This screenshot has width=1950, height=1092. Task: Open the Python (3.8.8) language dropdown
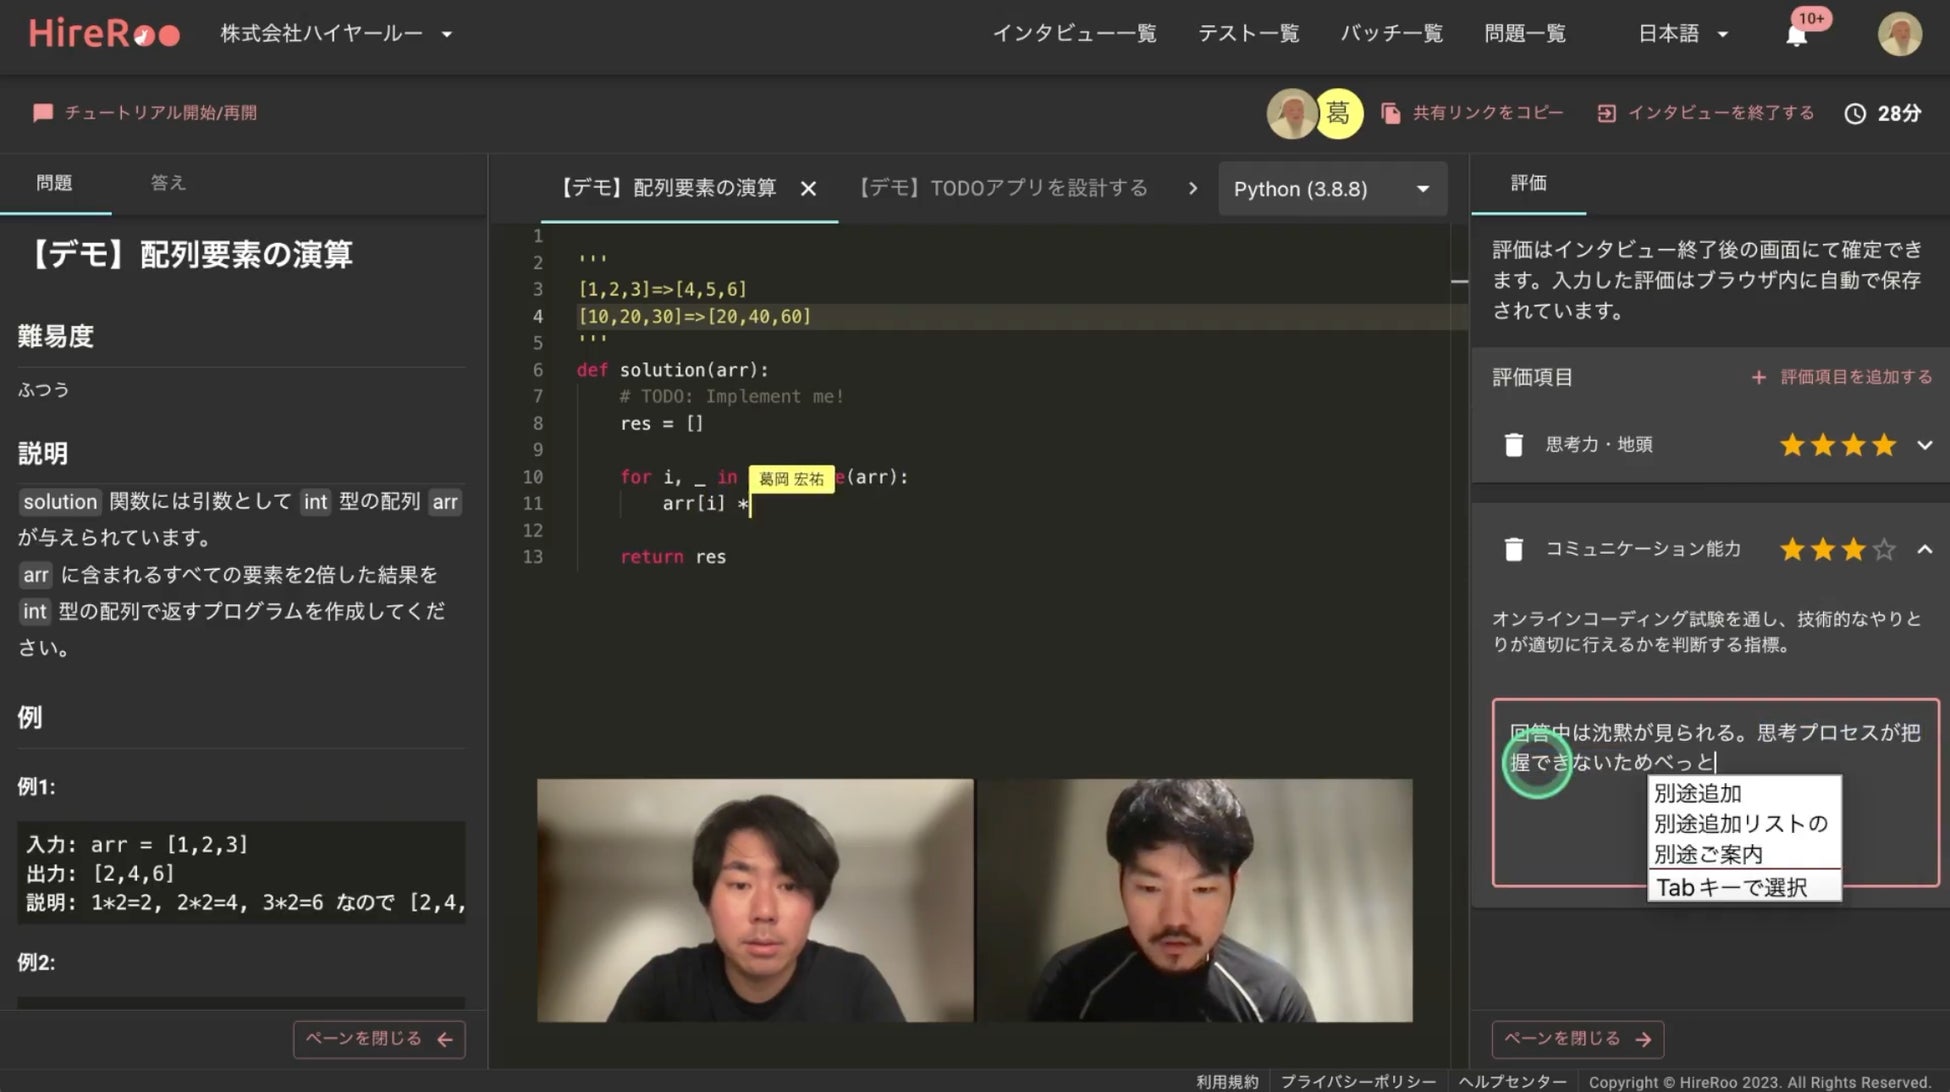[x=1331, y=189]
